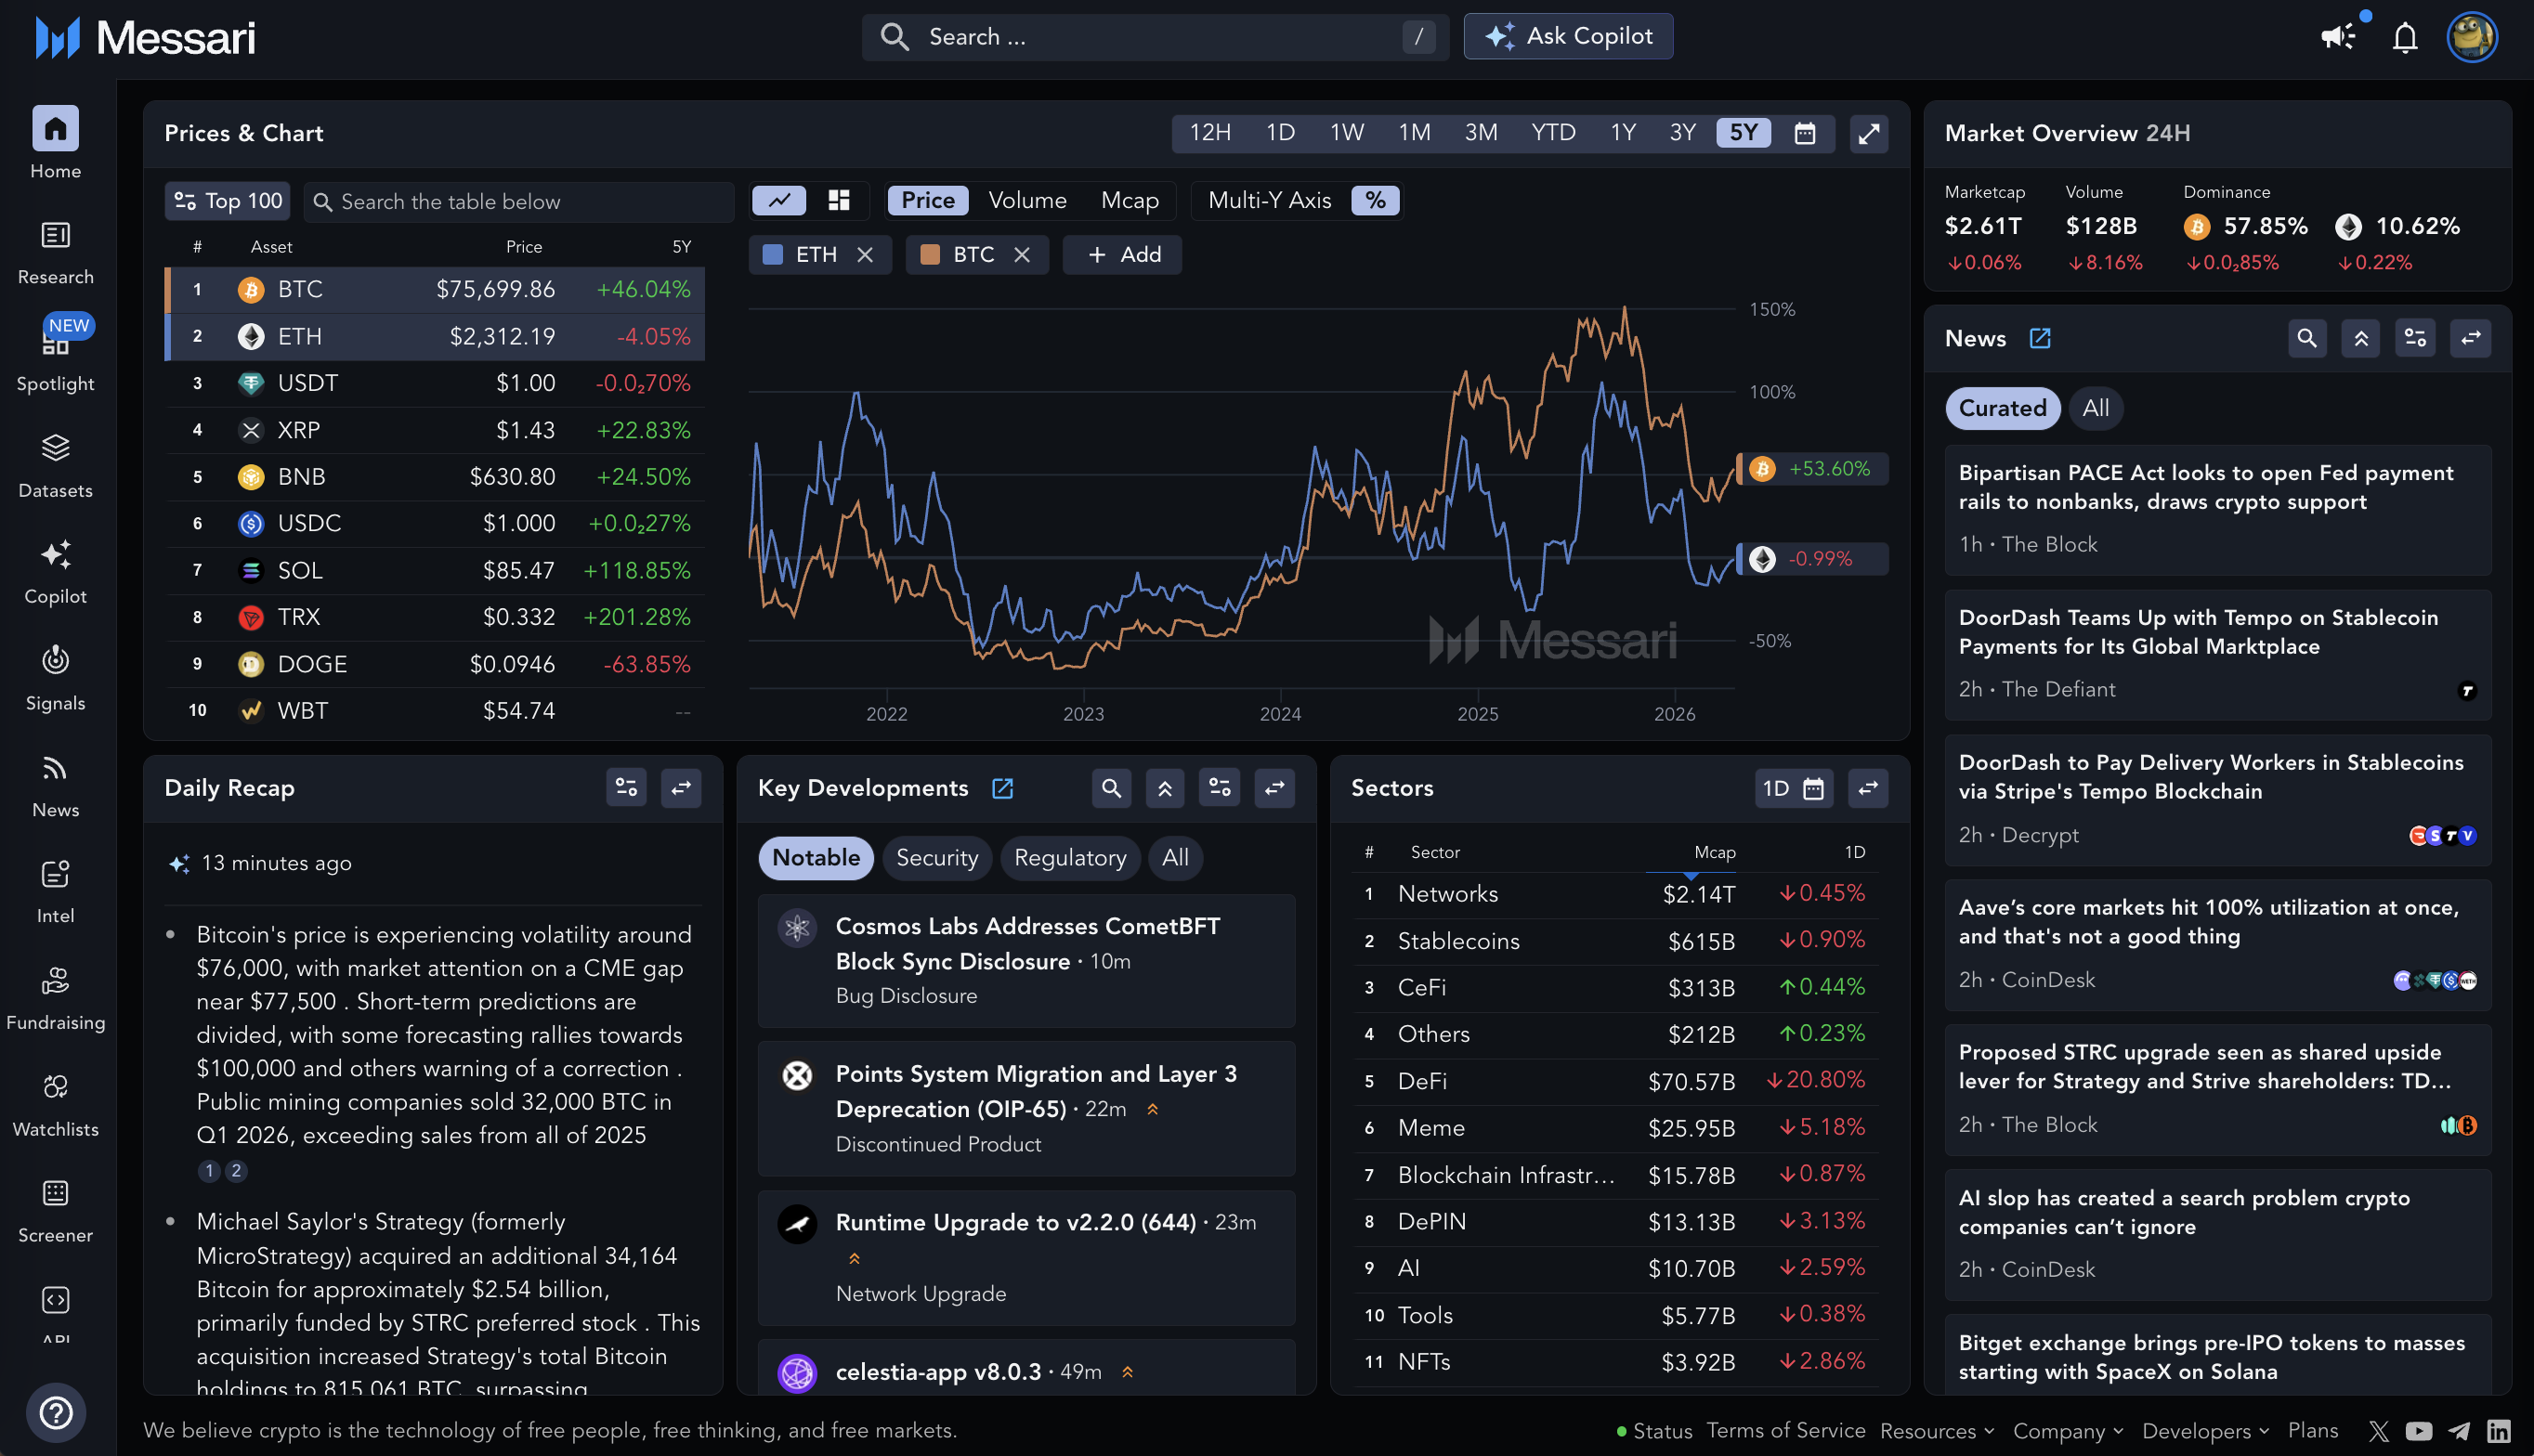
Task: Open Sectors 1D timeframe picker
Action: click(1792, 788)
